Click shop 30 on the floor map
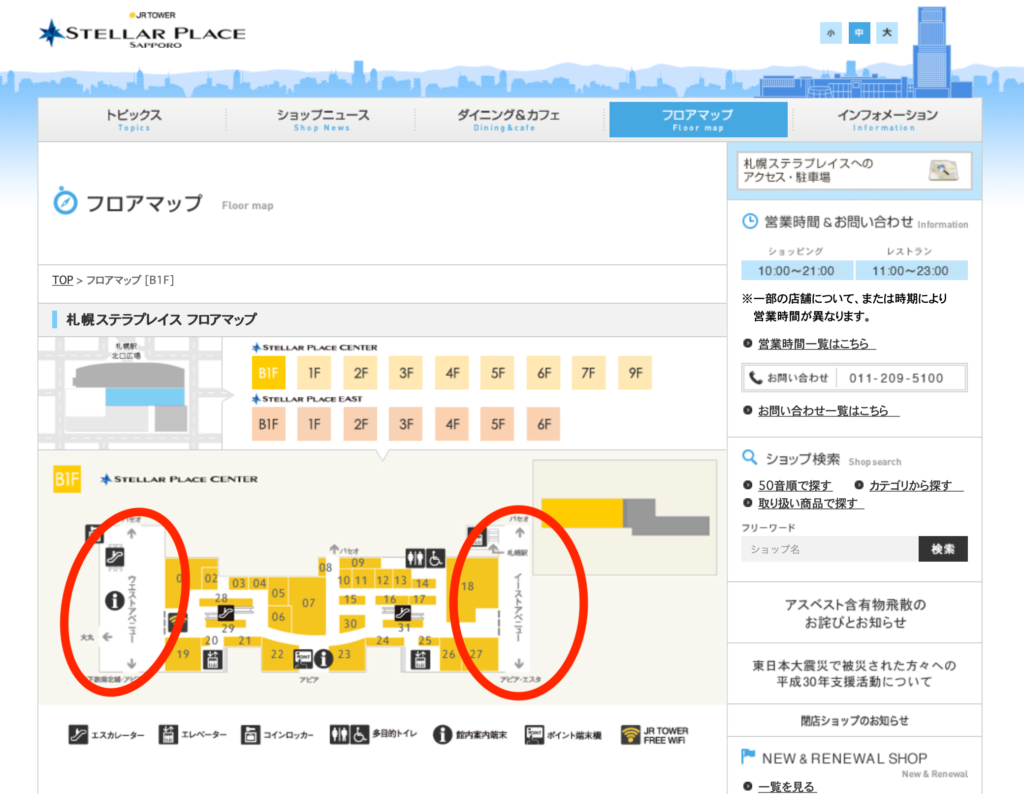This screenshot has width=1024, height=794. coord(351,624)
